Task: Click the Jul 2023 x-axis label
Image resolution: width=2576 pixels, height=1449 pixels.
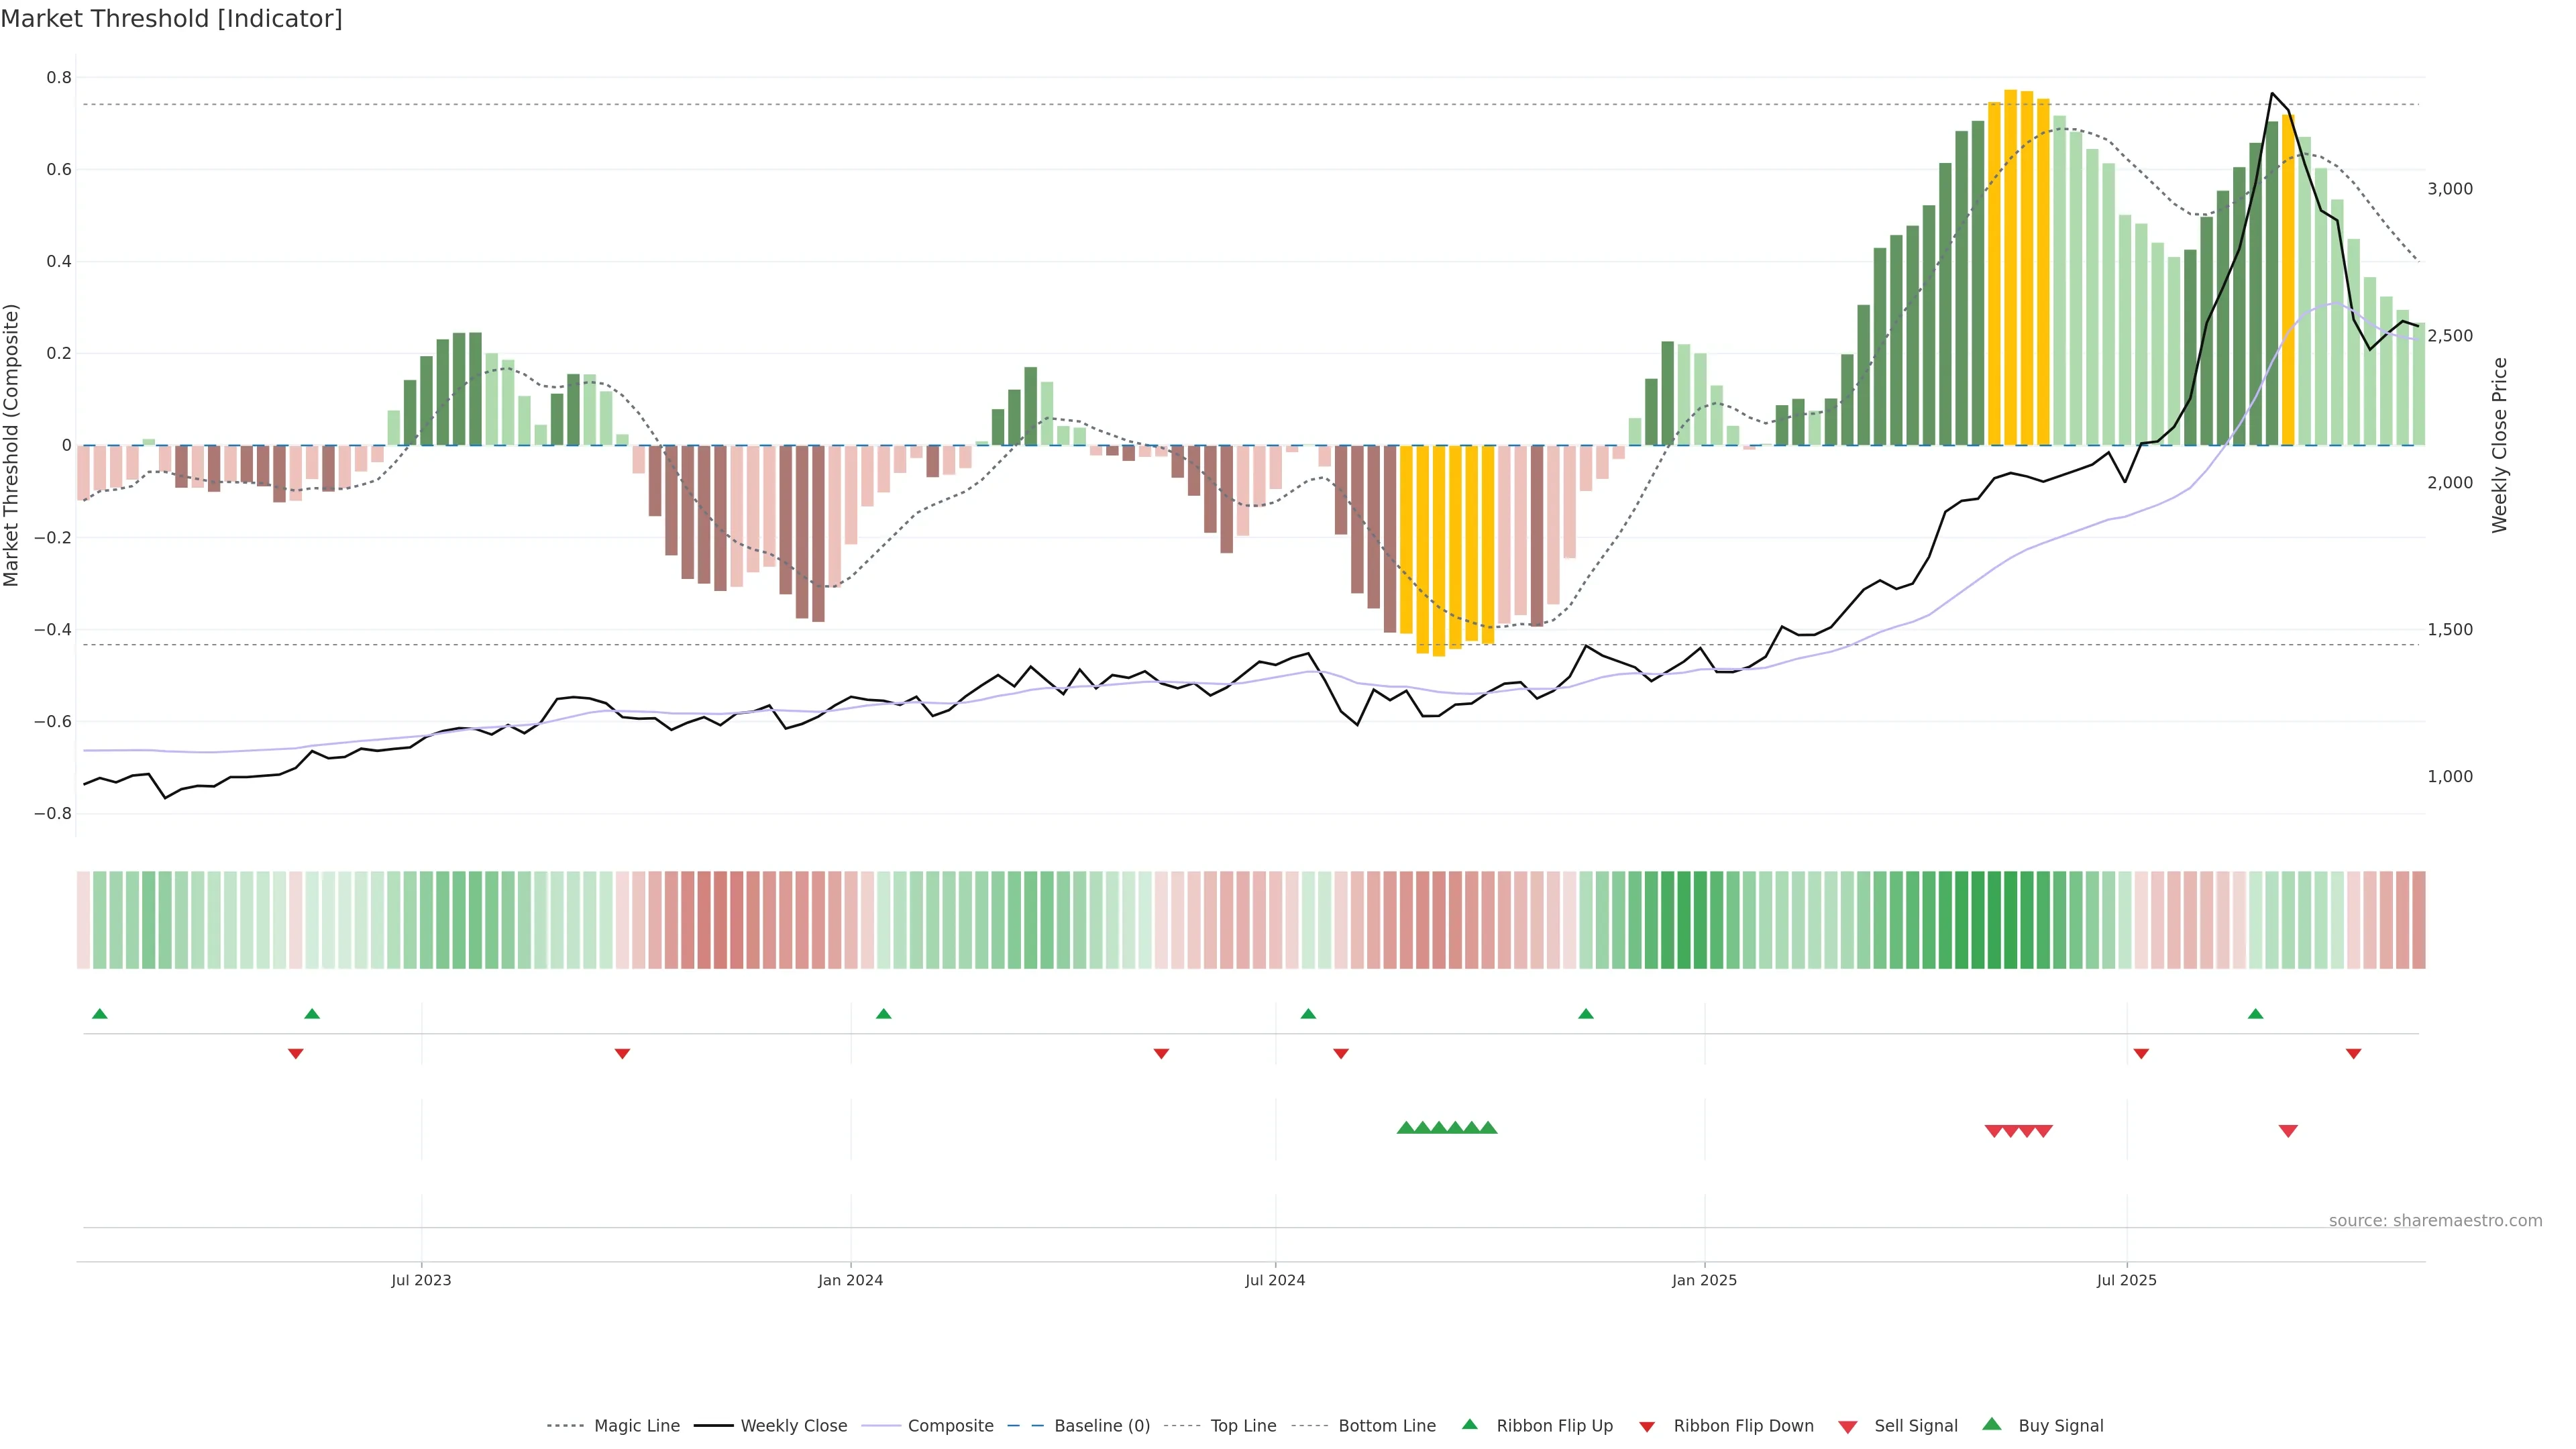Action: 421,1280
